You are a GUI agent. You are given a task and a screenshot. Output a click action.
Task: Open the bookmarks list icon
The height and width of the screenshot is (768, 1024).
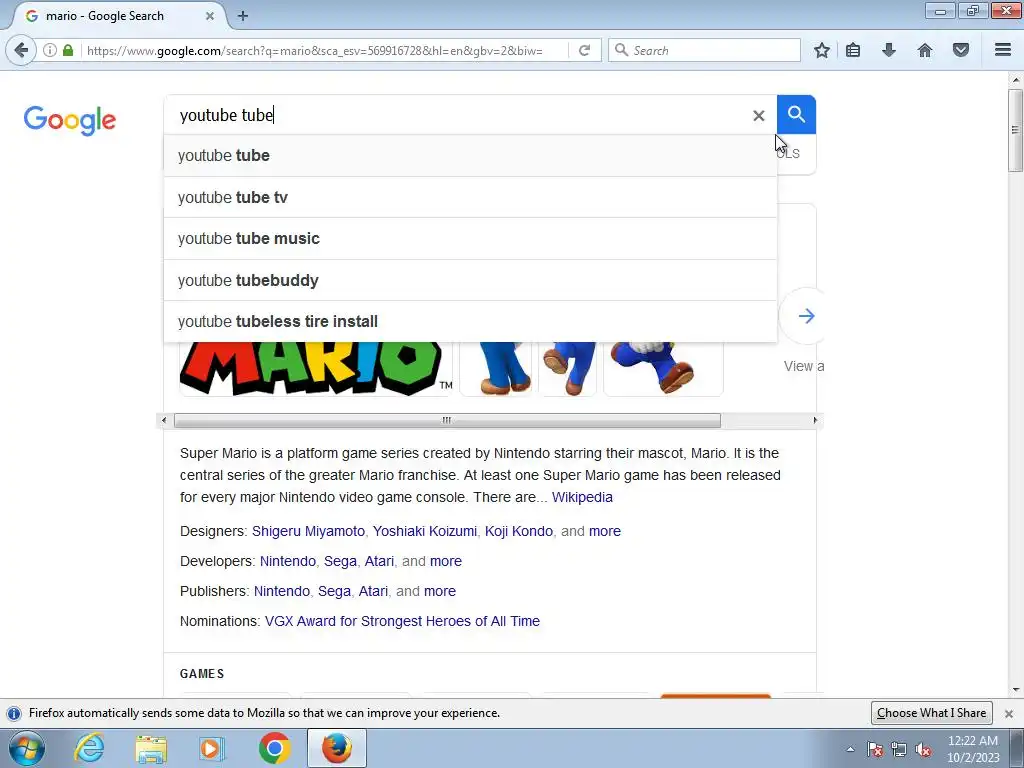click(x=853, y=50)
